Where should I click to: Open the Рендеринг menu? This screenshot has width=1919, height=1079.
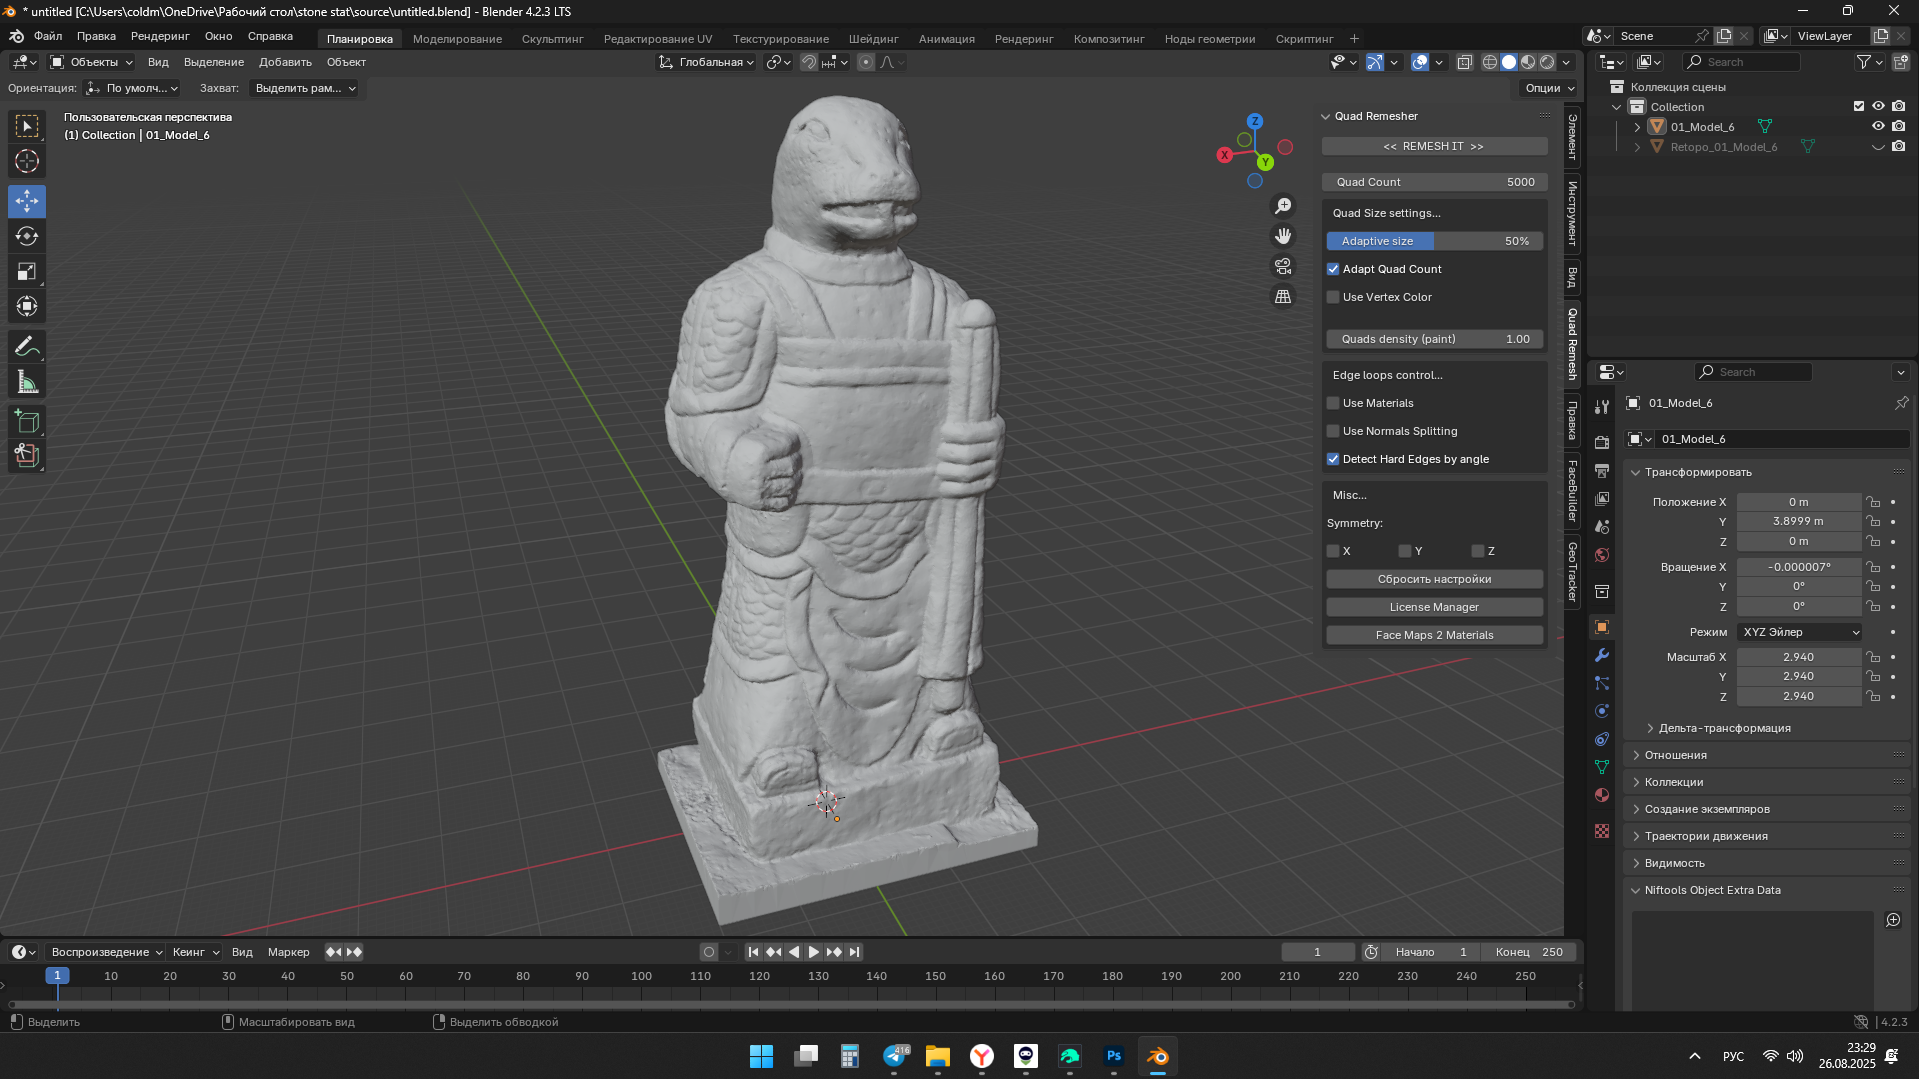160,36
